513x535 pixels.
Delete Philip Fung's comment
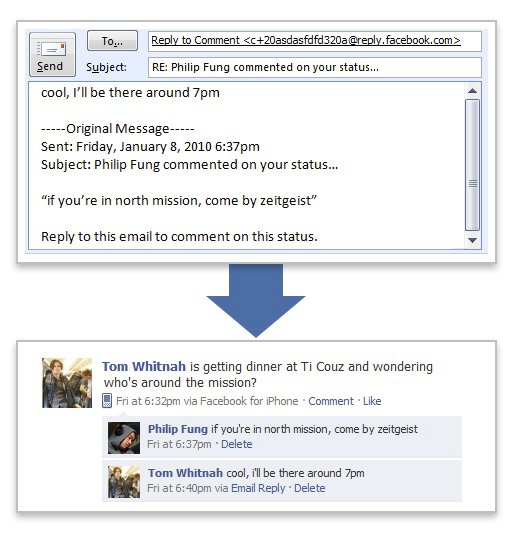click(237, 444)
